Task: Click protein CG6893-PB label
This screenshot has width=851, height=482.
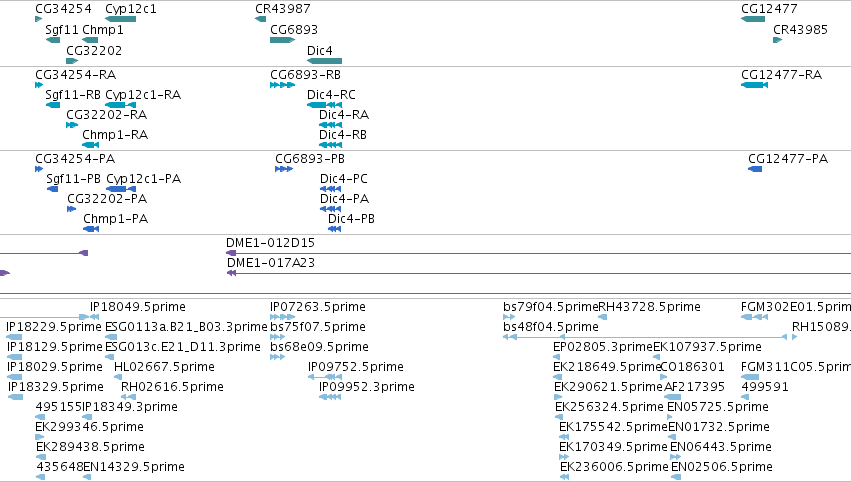Action: point(310,158)
